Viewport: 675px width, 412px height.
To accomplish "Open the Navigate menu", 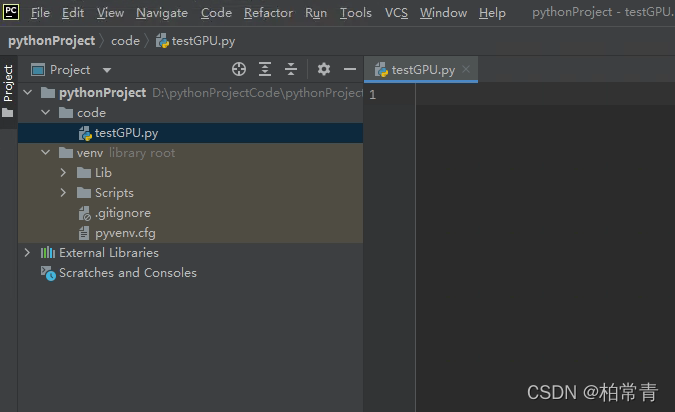I will (x=162, y=13).
